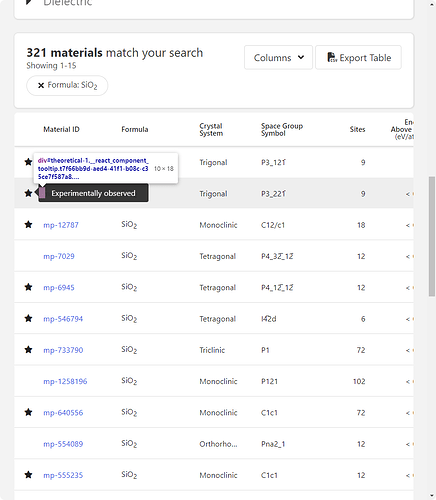Click the star icon beside mp-555235
The height and width of the screenshot is (500, 436).
28,475
